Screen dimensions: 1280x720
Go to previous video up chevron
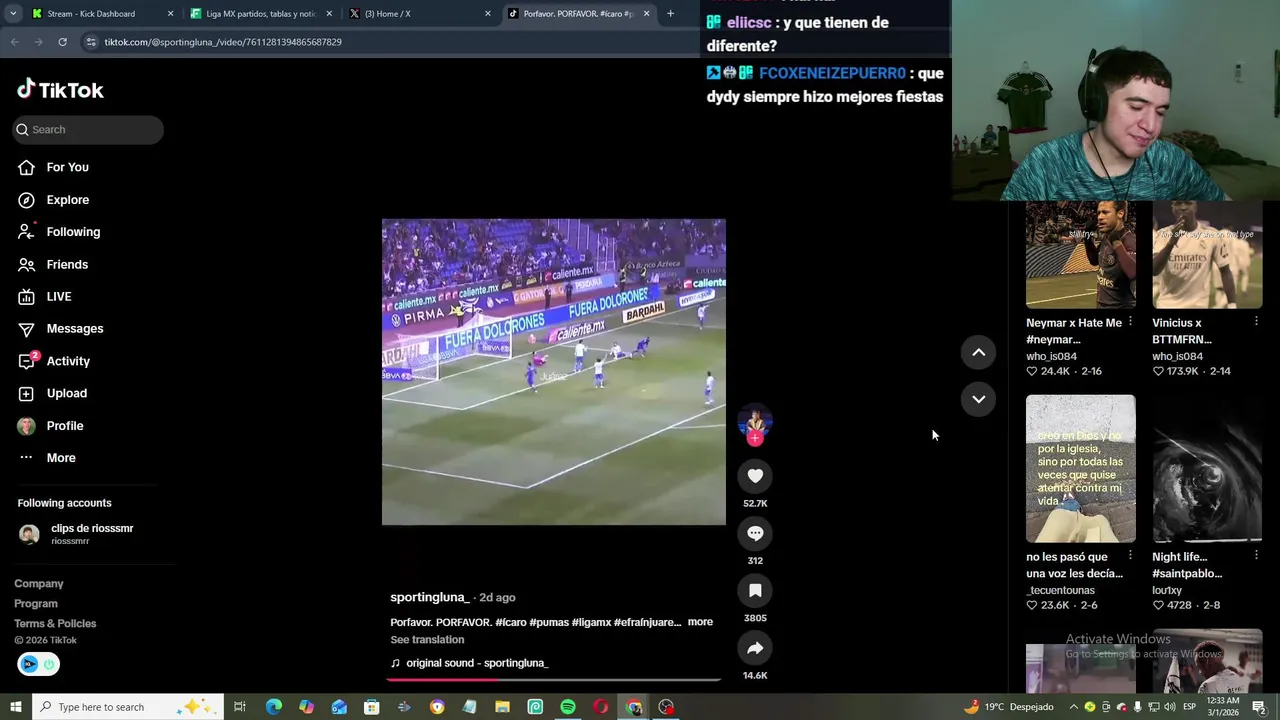(978, 352)
